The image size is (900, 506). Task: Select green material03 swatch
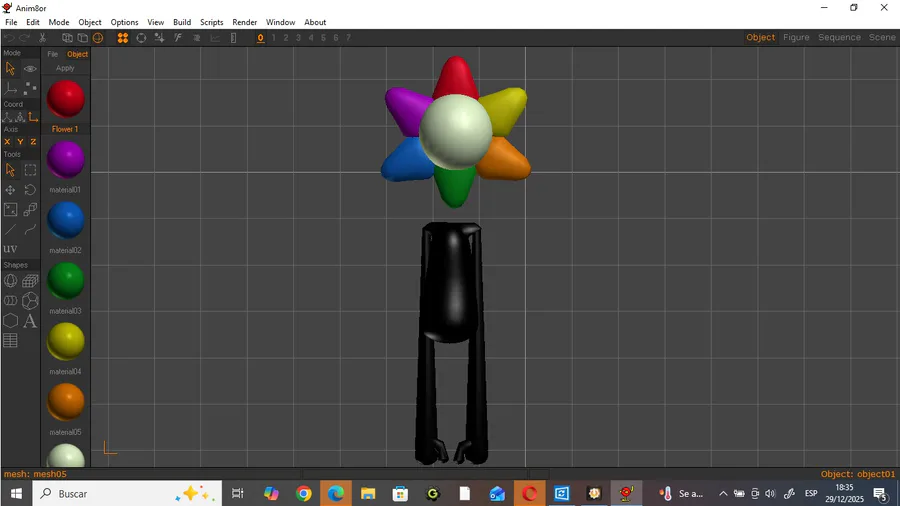(x=65, y=281)
